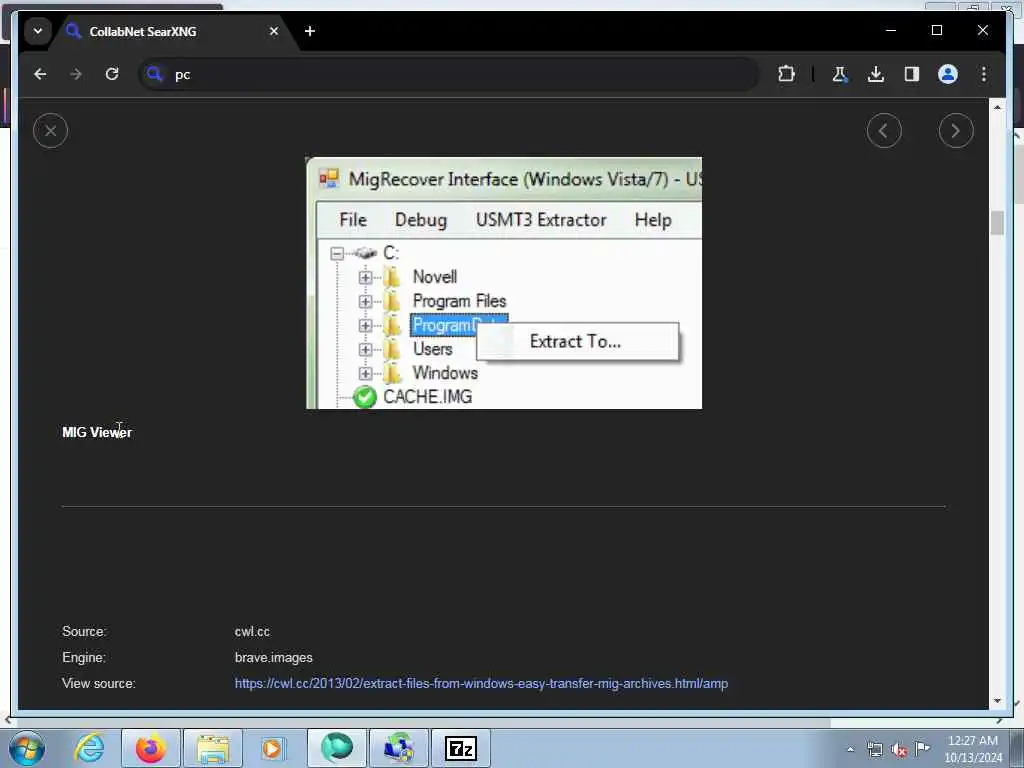Open Windows Media Player from the taskbar
Image resolution: width=1024 pixels, height=768 pixels.
point(272,748)
